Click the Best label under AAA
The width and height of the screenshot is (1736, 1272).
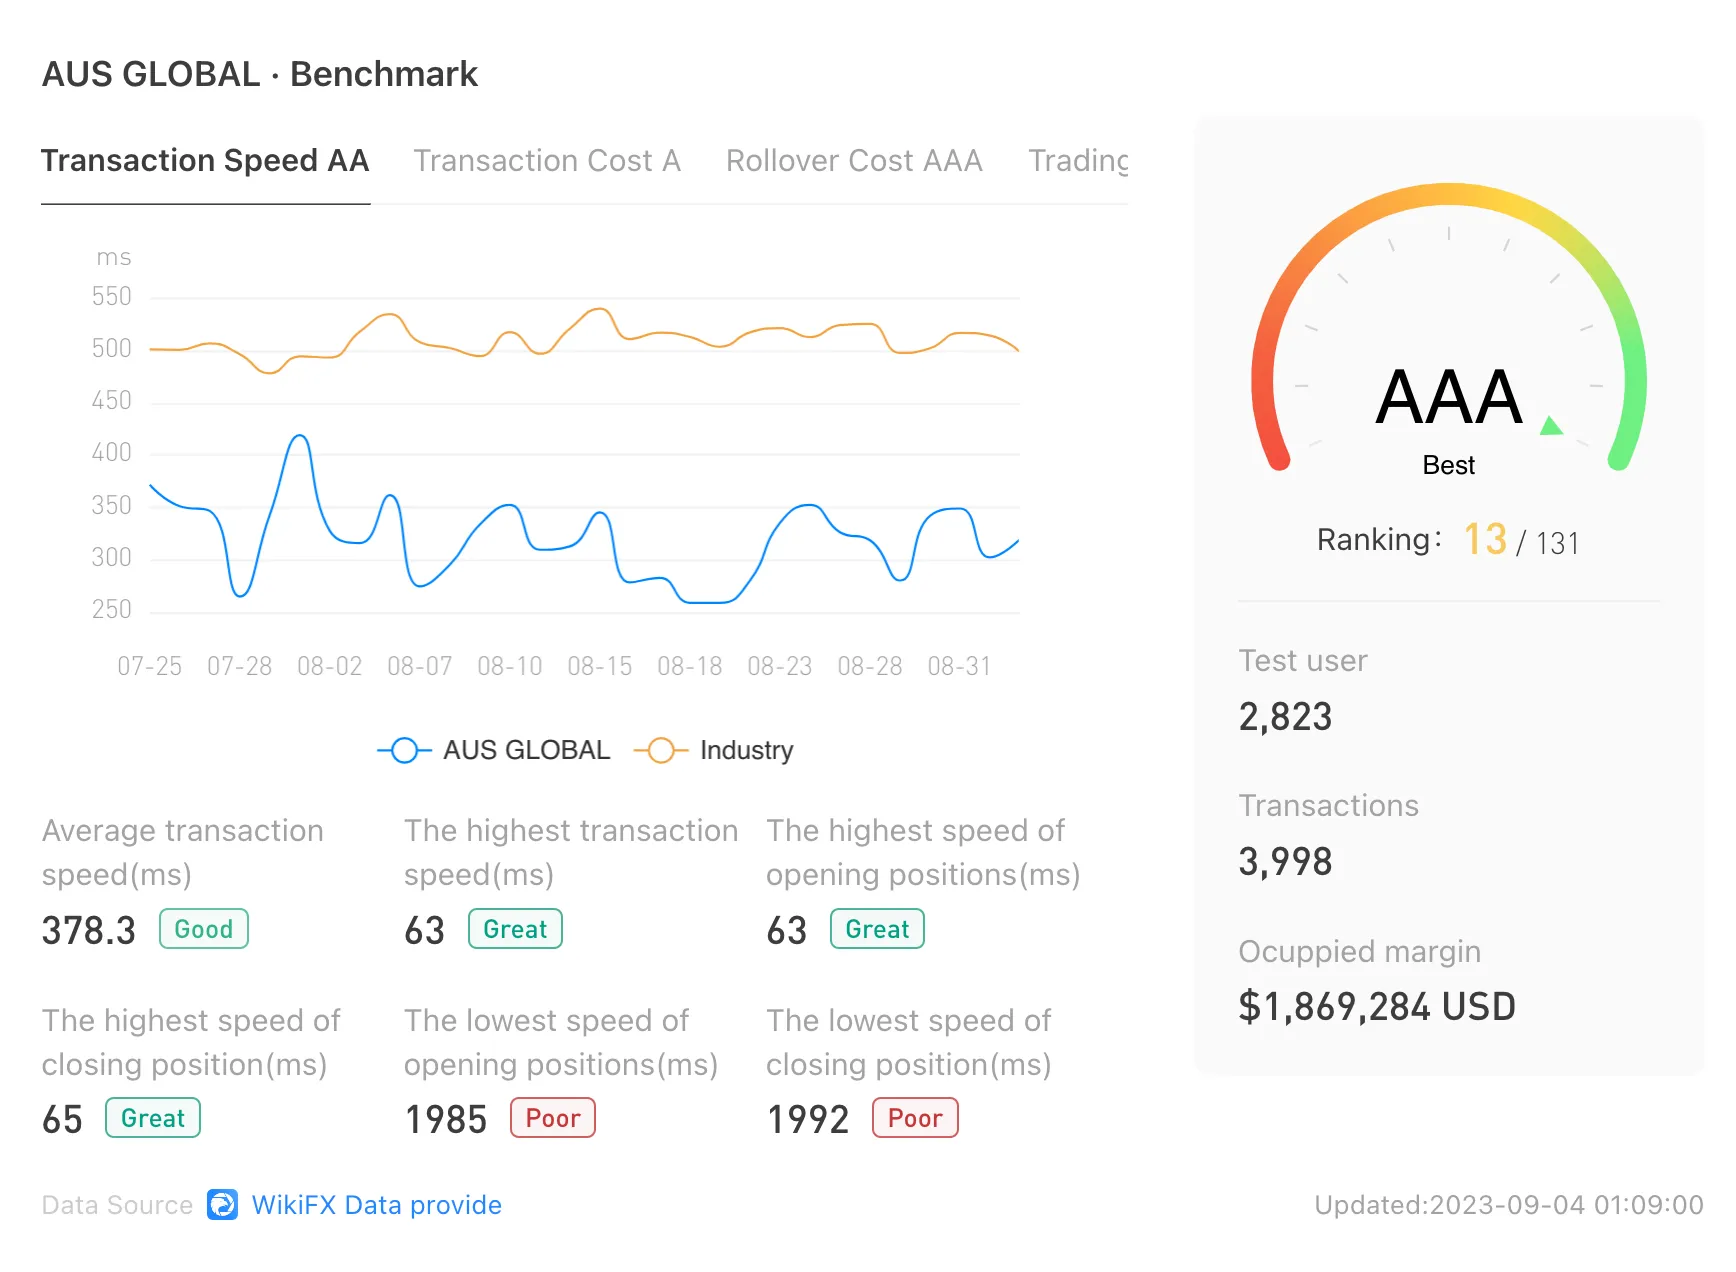(x=1449, y=465)
